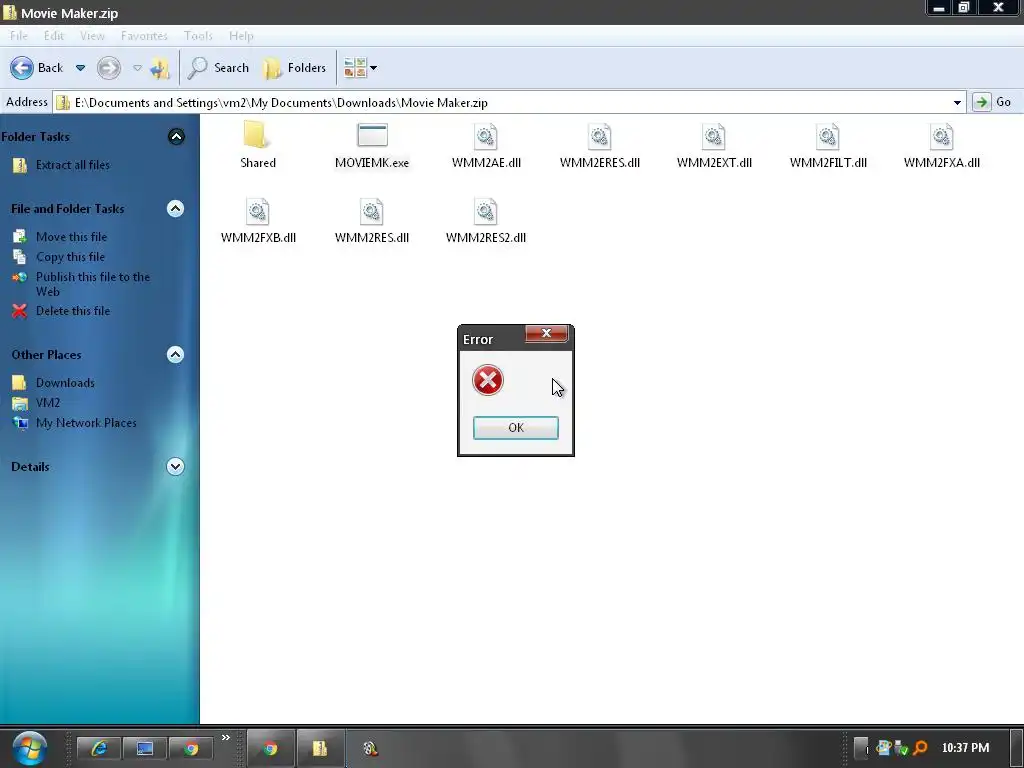Click Move this file link
The image size is (1024, 768).
(x=71, y=237)
